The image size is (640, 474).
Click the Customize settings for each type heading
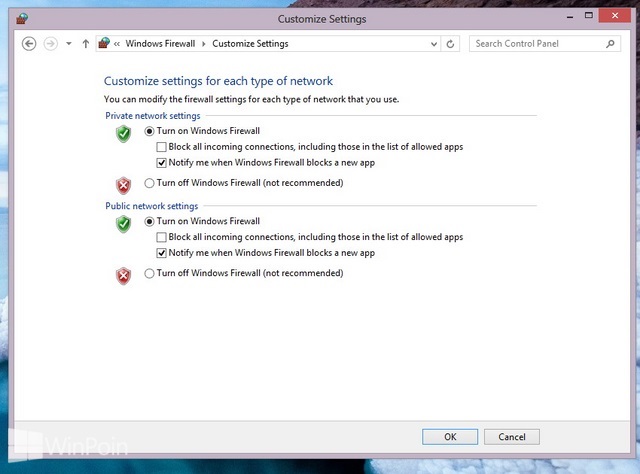pyautogui.click(x=218, y=81)
